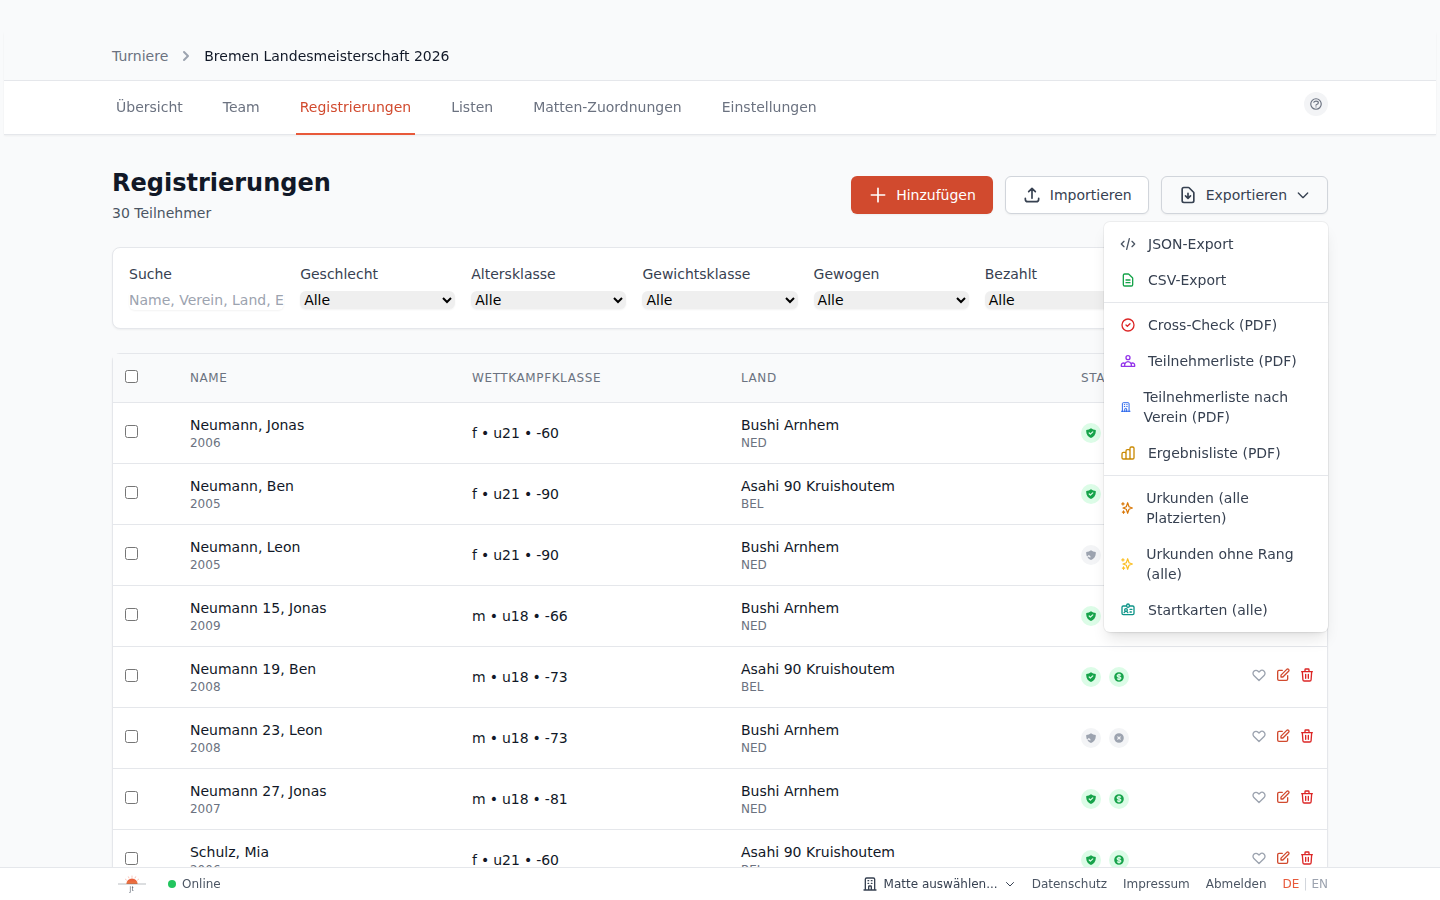This screenshot has height=900, width=1440.
Task: Click the help icon in the tab bar
Action: tap(1316, 104)
